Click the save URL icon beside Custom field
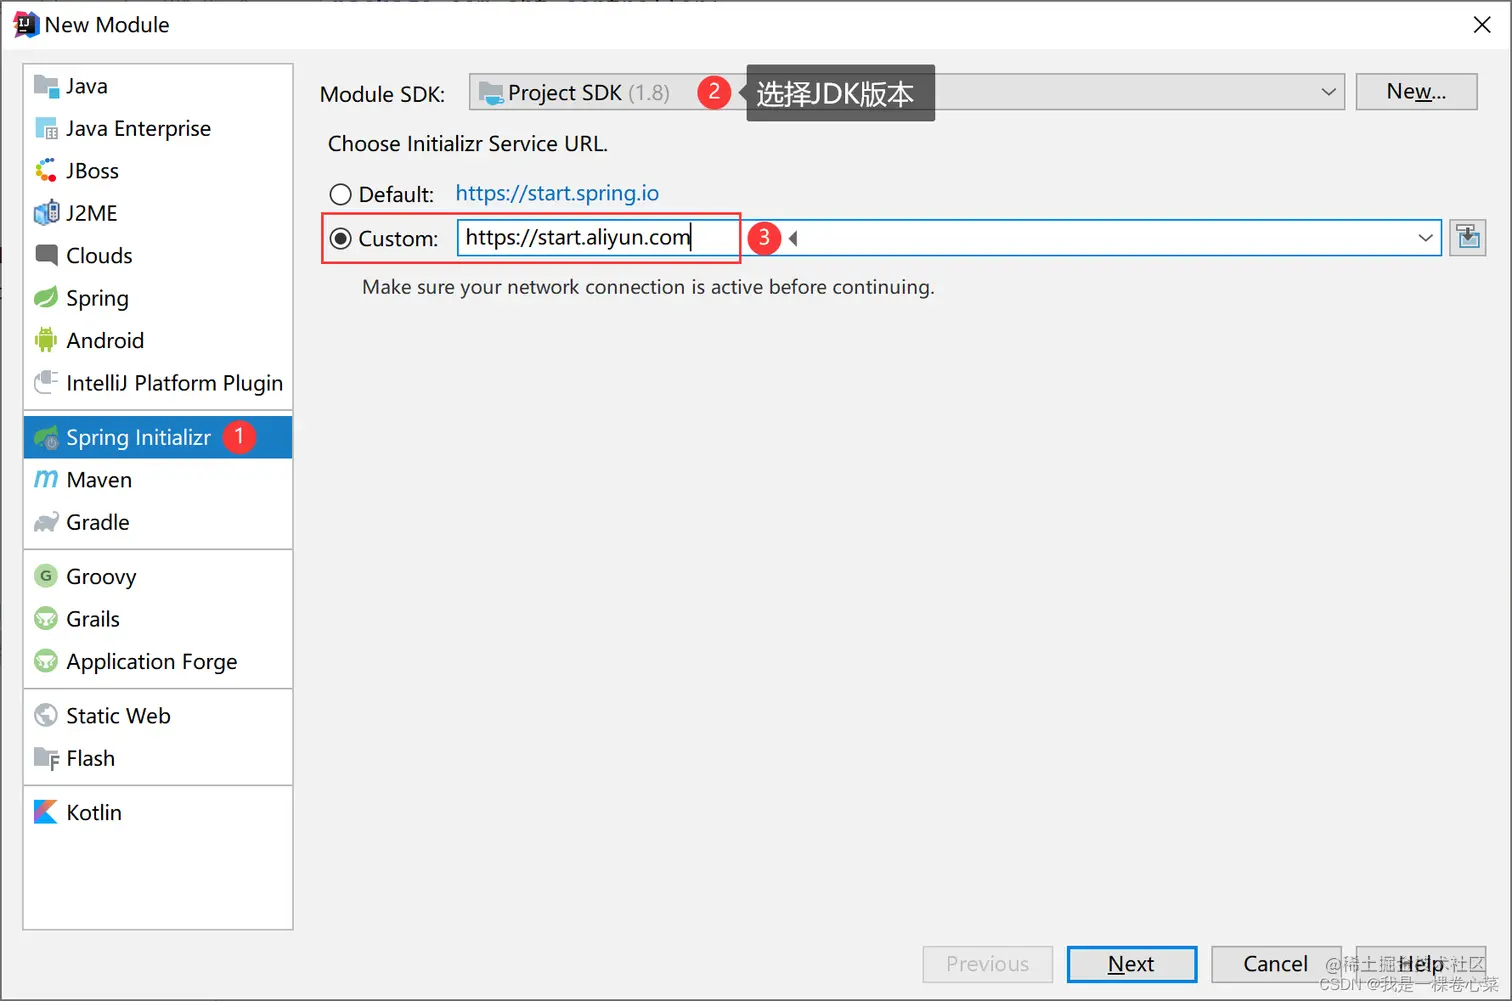This screenshot has width=1512, height=1001. pyautogui.click(x=1468, y=238)
